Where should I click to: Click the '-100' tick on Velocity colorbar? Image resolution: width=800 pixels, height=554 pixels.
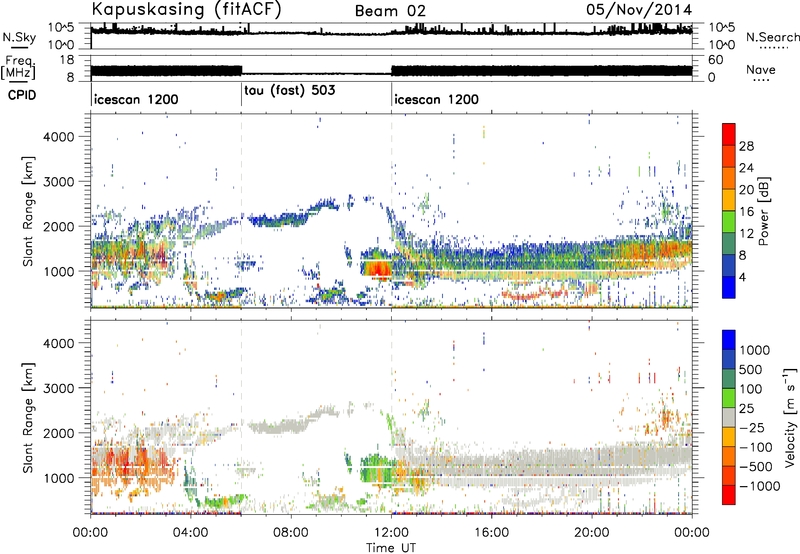[756, 447]
